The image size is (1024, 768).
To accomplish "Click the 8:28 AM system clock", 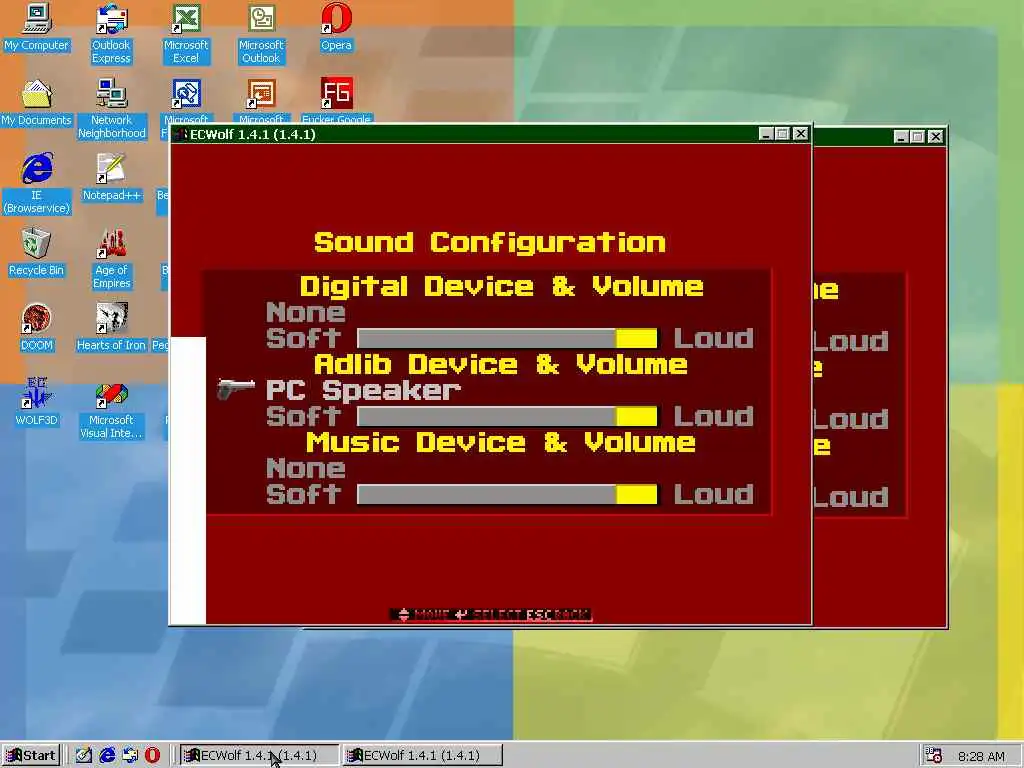I will point(981,756).
